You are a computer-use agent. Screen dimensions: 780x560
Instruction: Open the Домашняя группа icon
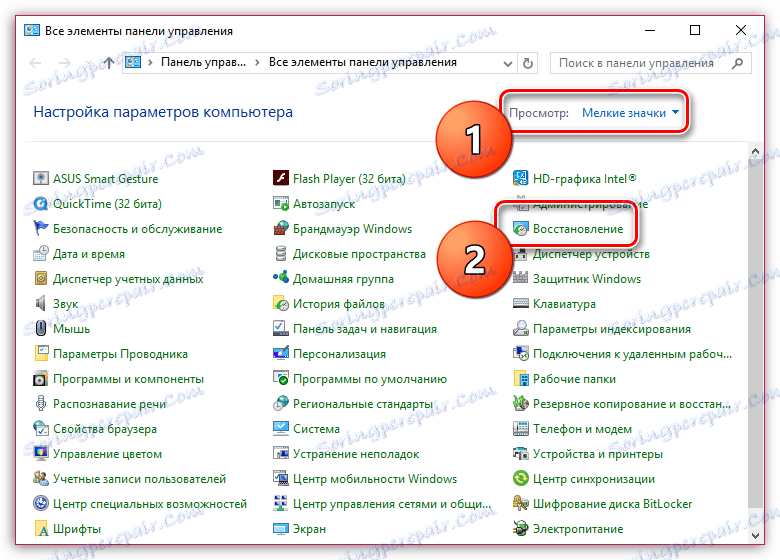click(x=281, y=279)
